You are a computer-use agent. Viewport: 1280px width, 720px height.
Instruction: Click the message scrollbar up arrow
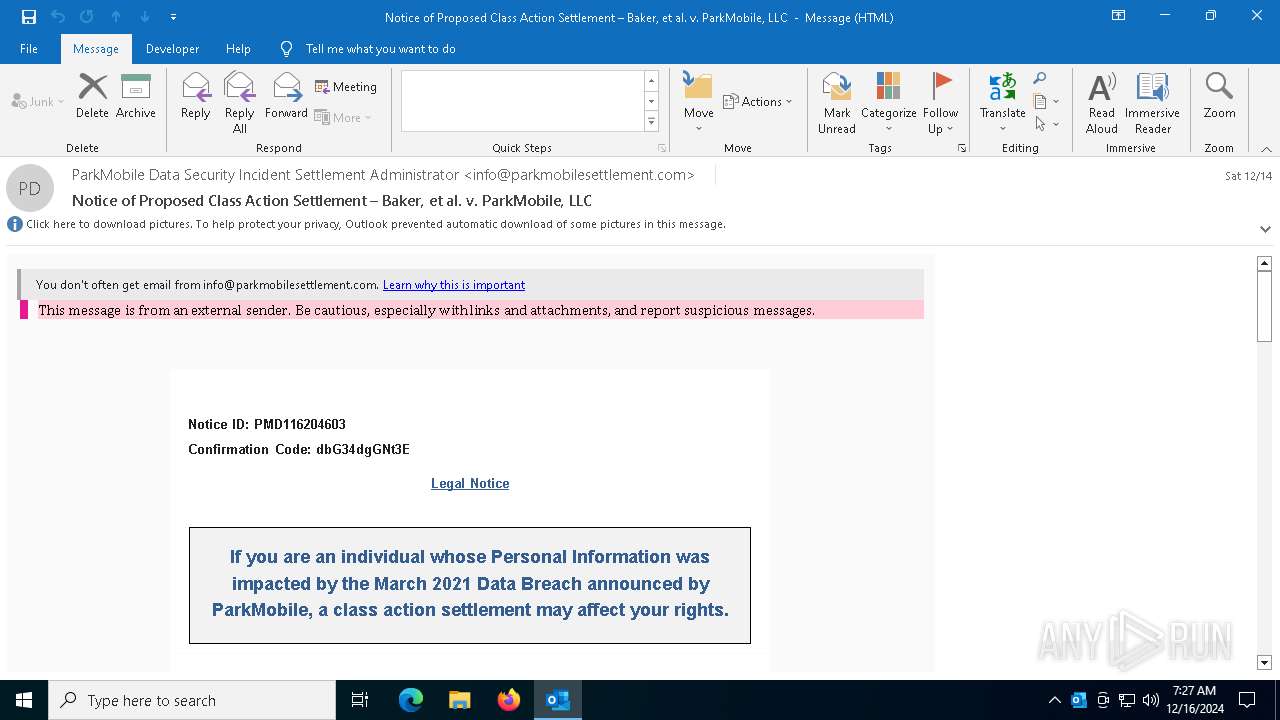(1264, 263)
